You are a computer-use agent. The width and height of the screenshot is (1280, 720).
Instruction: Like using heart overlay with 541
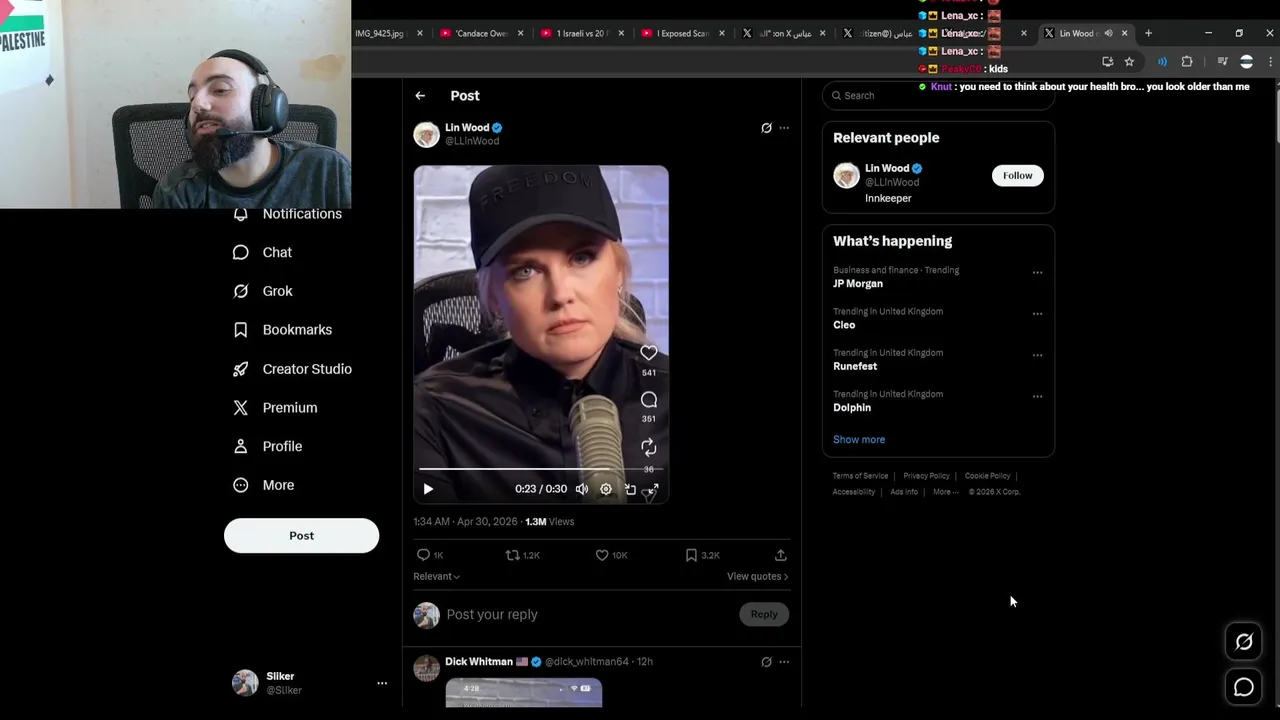pyautogui.click(x=649, y=353)
